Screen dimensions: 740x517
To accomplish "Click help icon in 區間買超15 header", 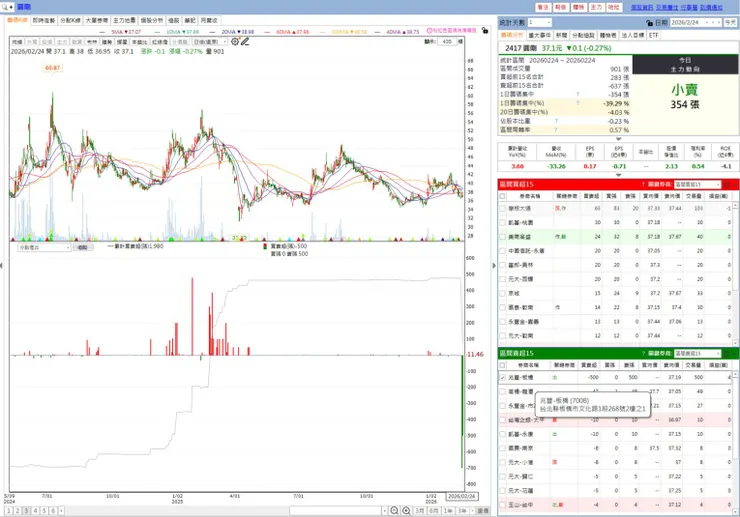I will pos(643,184).
